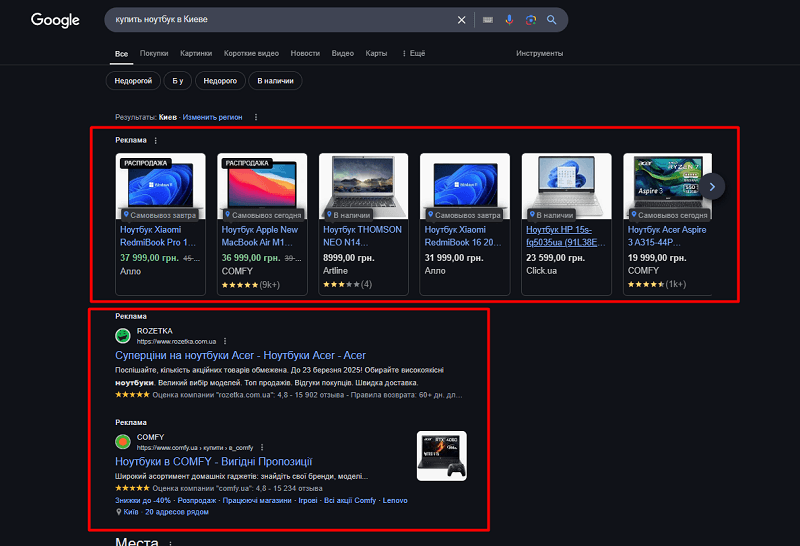This screenshot has width=800, height=546.
Task: Open the Карты tab
Action: click(376, 53)
